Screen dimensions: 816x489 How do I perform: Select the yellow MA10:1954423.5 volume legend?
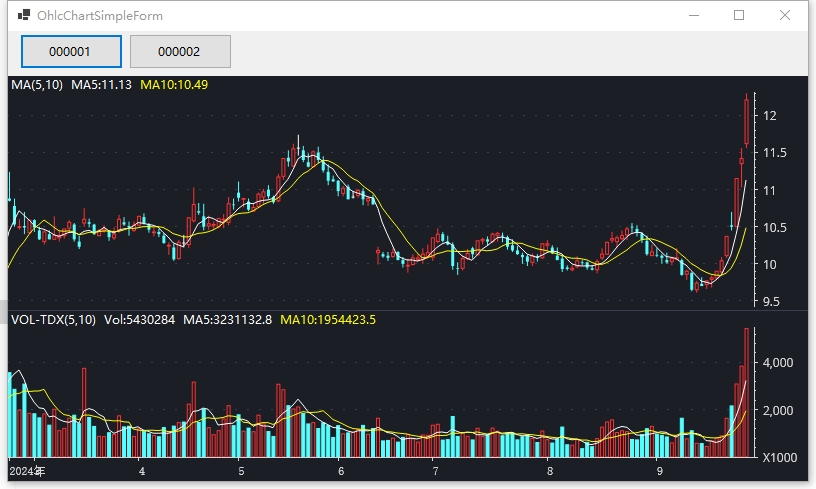[328, 320]
